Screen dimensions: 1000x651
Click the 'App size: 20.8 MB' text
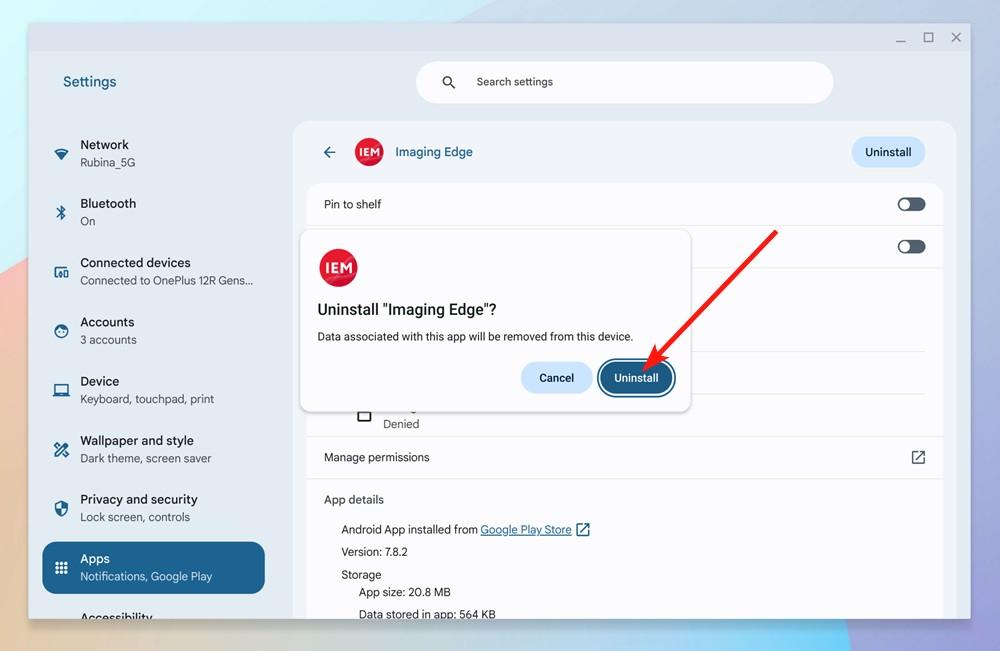[404, 592]
